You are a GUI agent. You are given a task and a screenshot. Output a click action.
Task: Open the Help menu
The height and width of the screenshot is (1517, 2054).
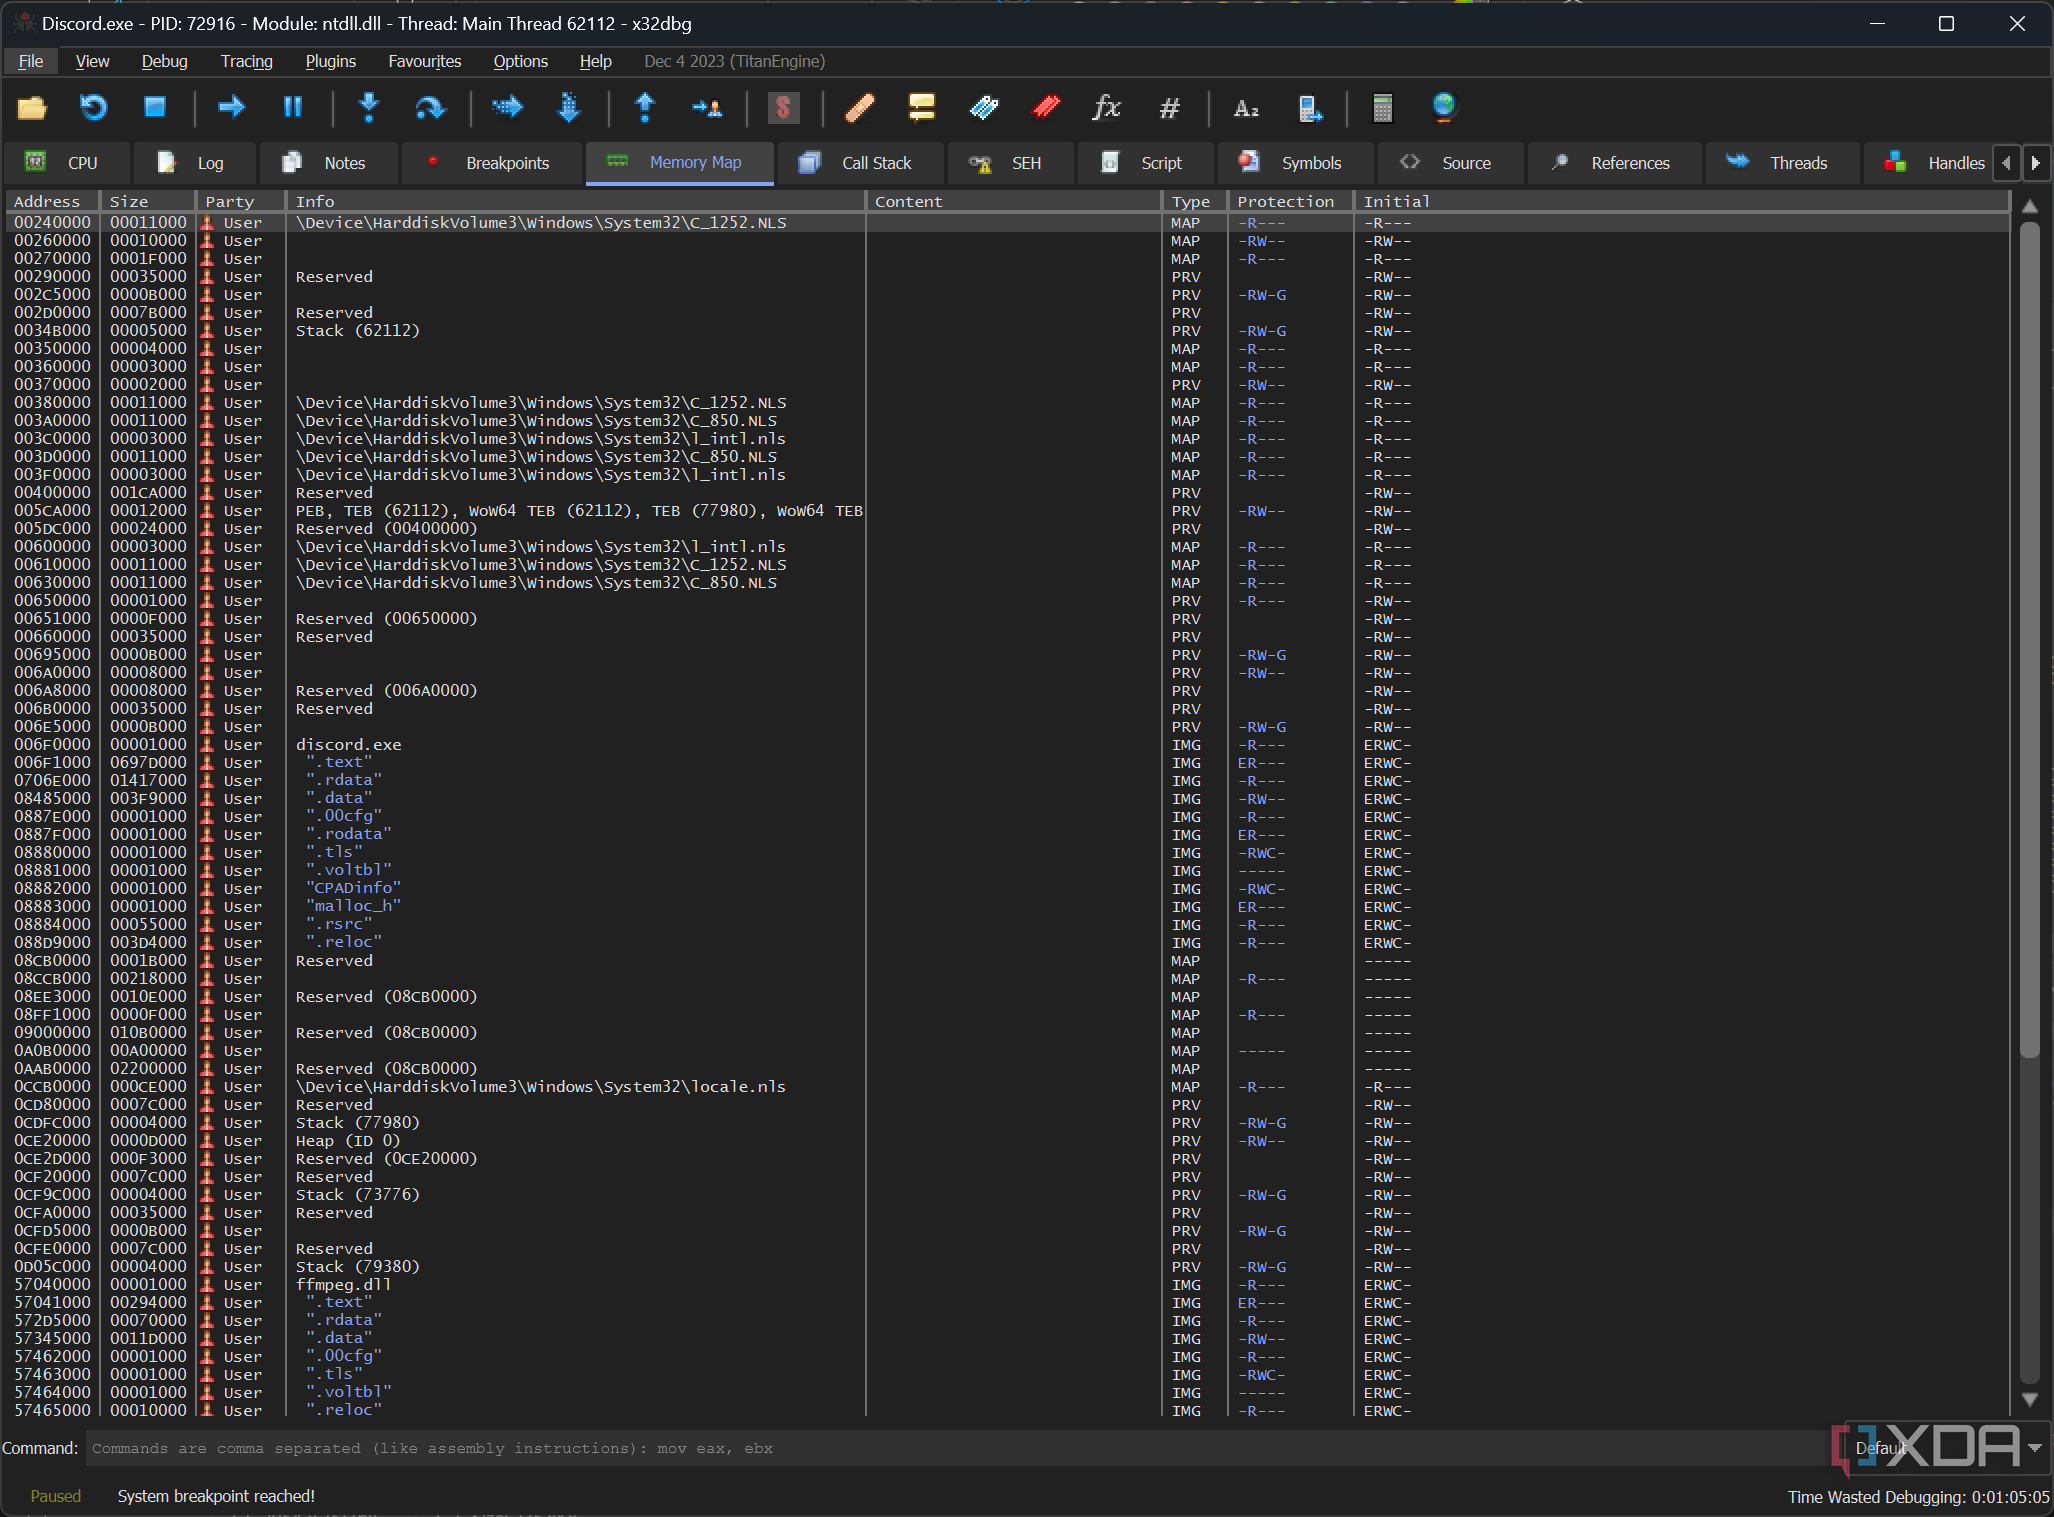point(596,61)
